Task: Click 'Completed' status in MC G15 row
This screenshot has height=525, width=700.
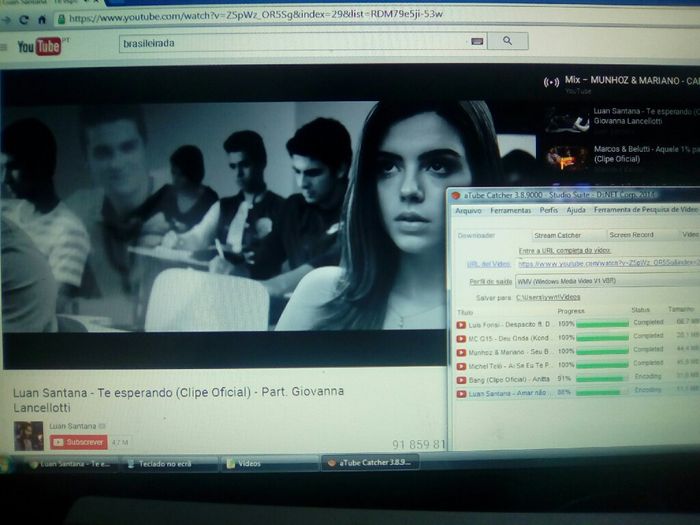Action: (648, 335)
